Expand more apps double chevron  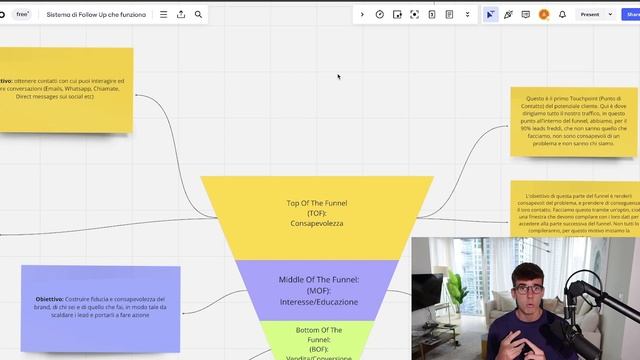point(467,15)
